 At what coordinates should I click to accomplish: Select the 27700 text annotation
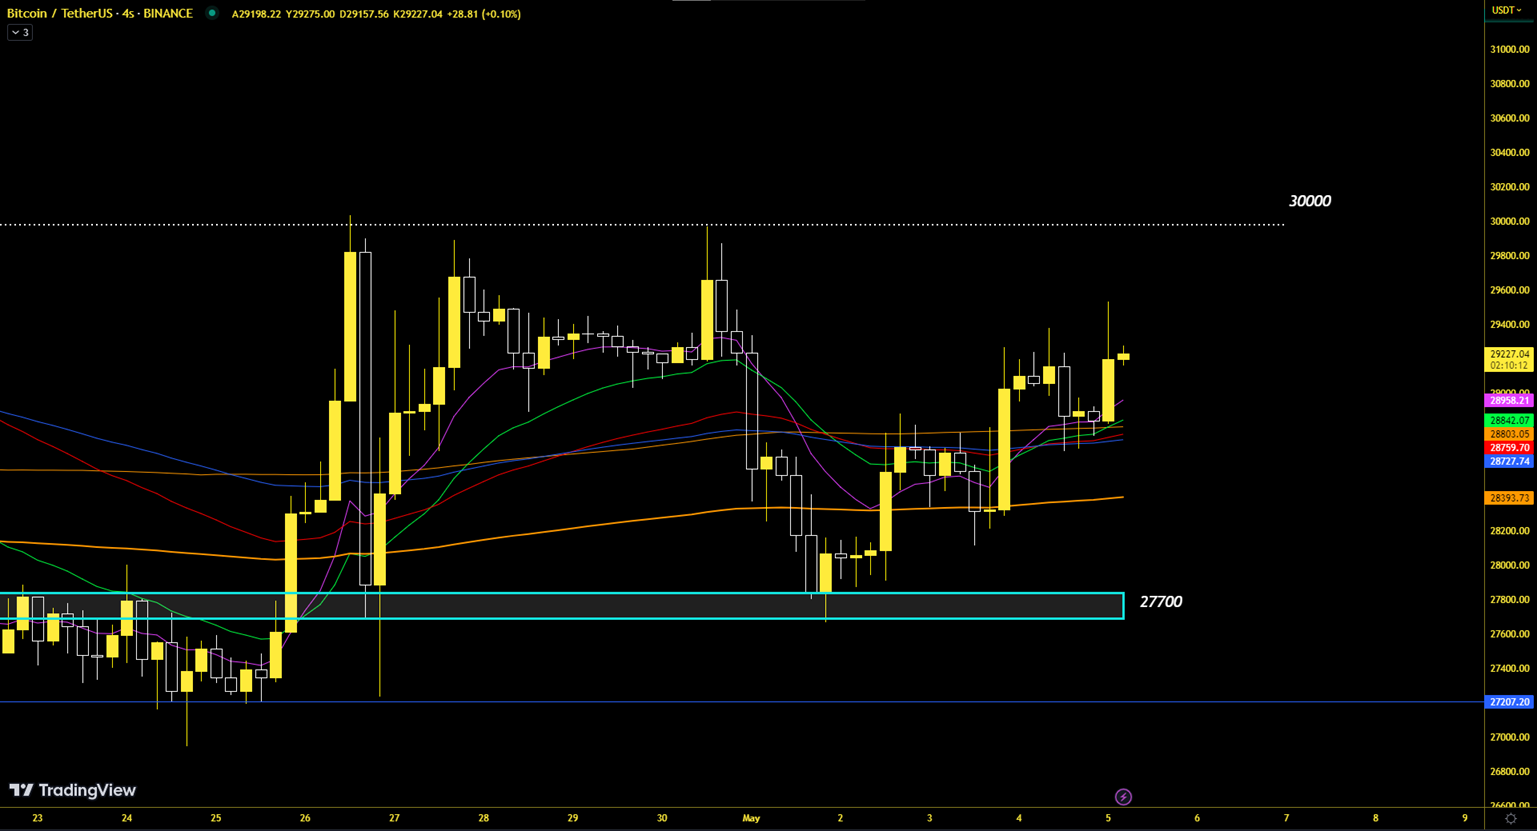click(1160, 602)
